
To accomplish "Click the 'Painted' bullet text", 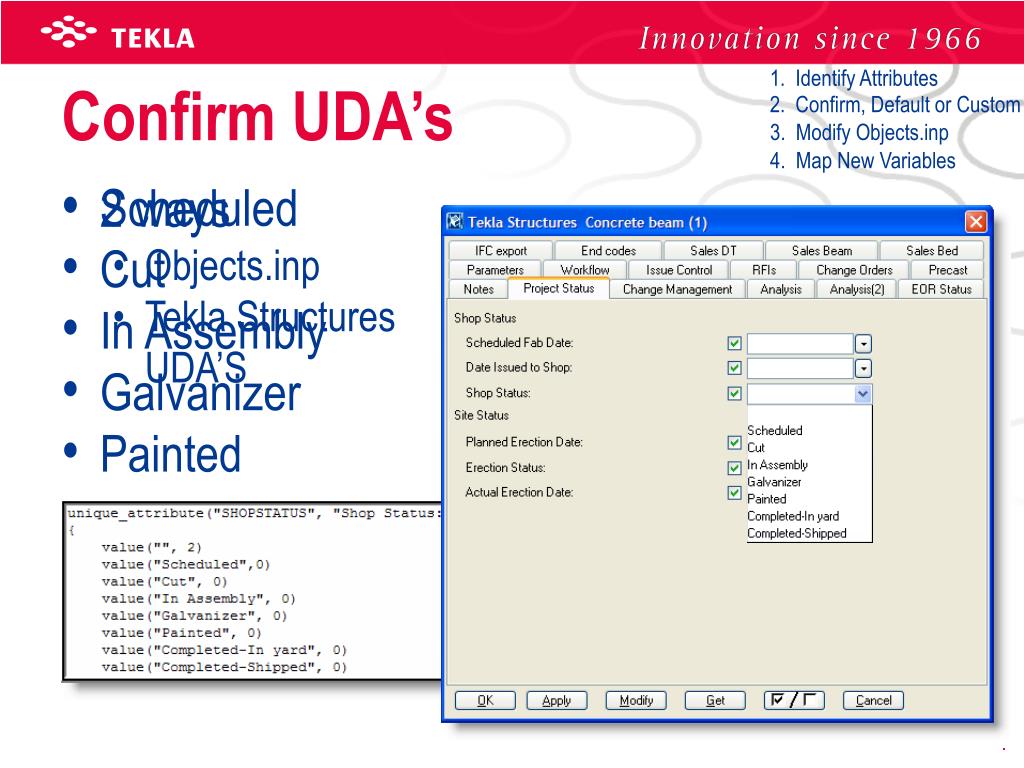I will pyautogui.click(x=171, y=454).
